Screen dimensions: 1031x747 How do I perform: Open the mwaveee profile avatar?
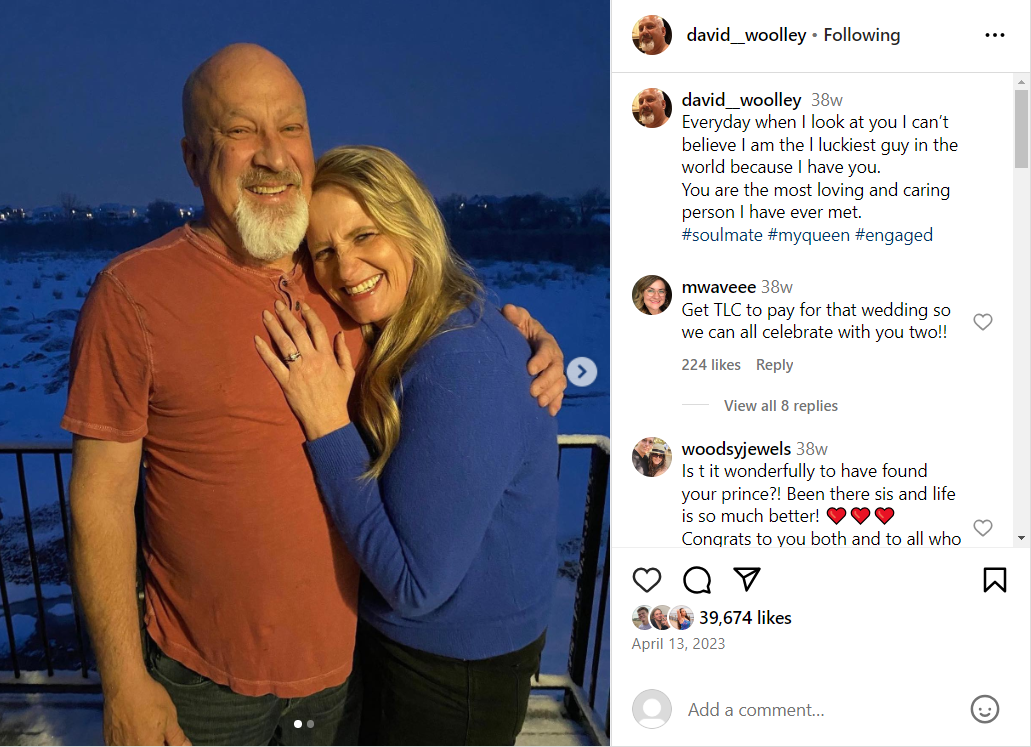click(x=652, y=295)
